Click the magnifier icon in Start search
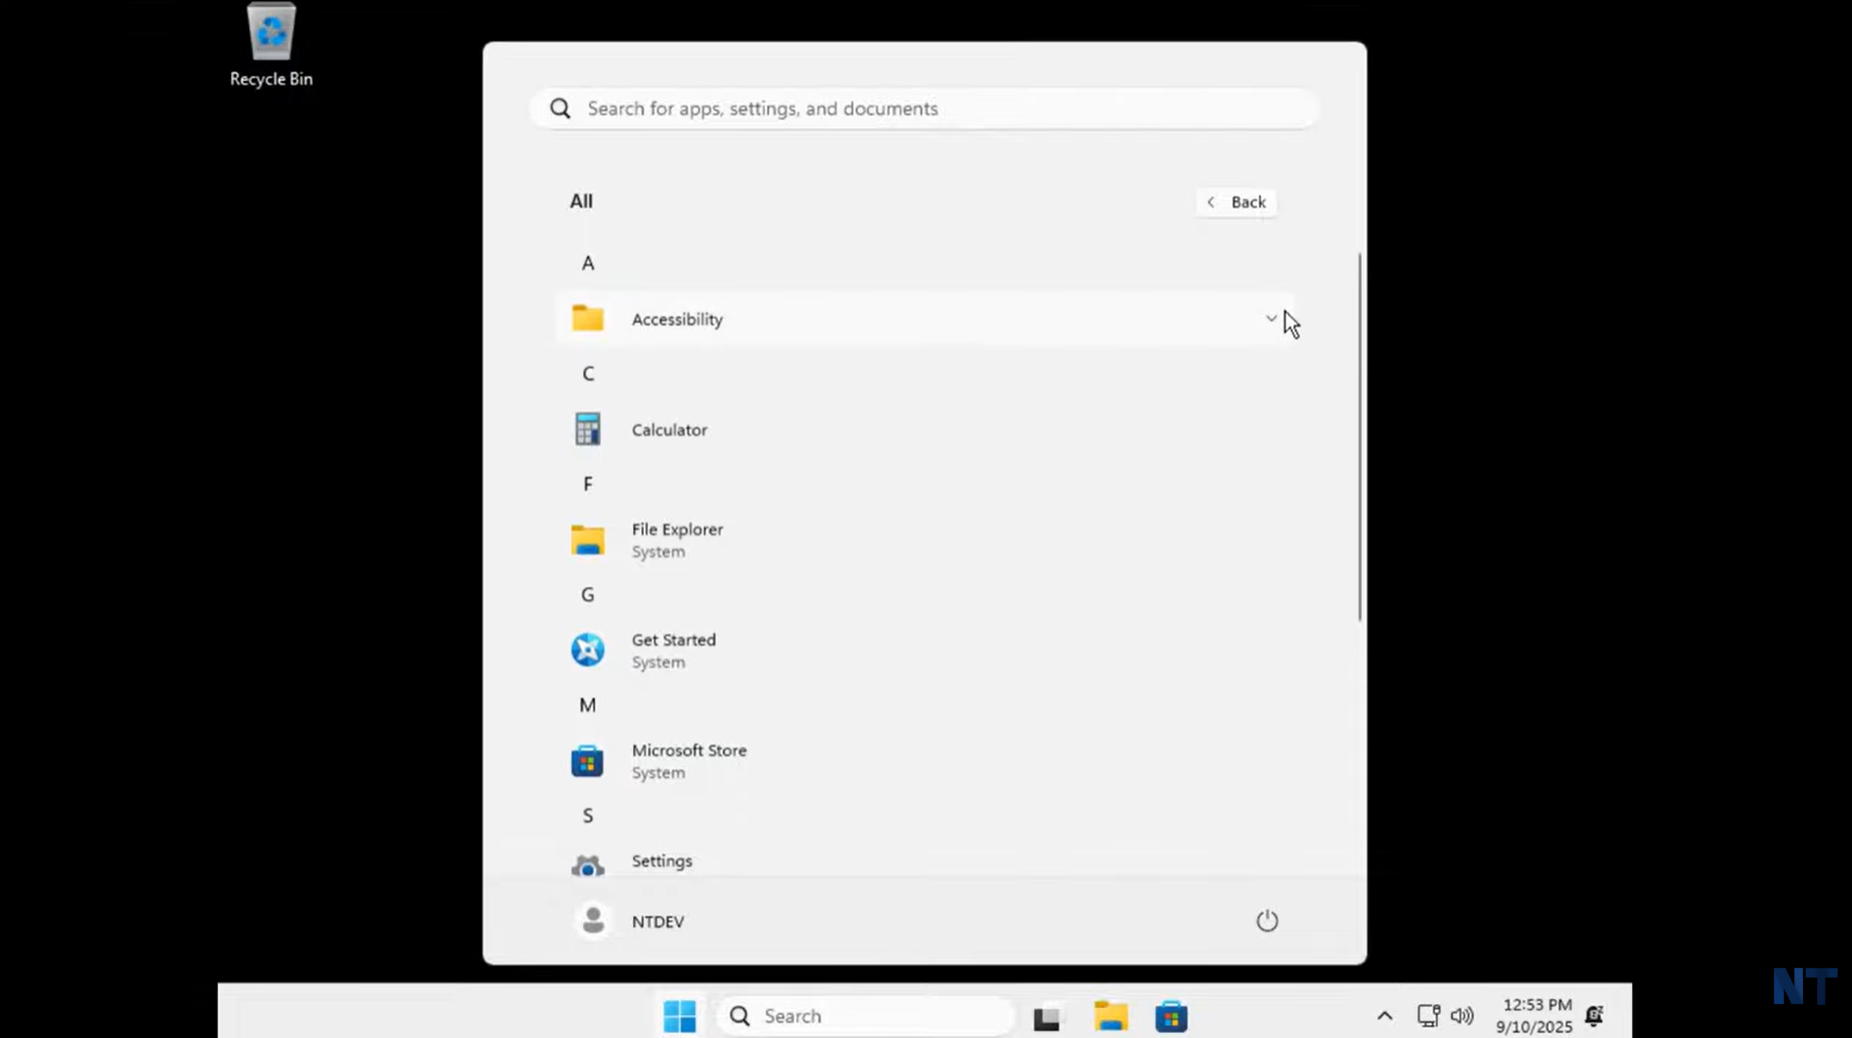Viewport: 1852px width, 1038px height. pos(560,108)
